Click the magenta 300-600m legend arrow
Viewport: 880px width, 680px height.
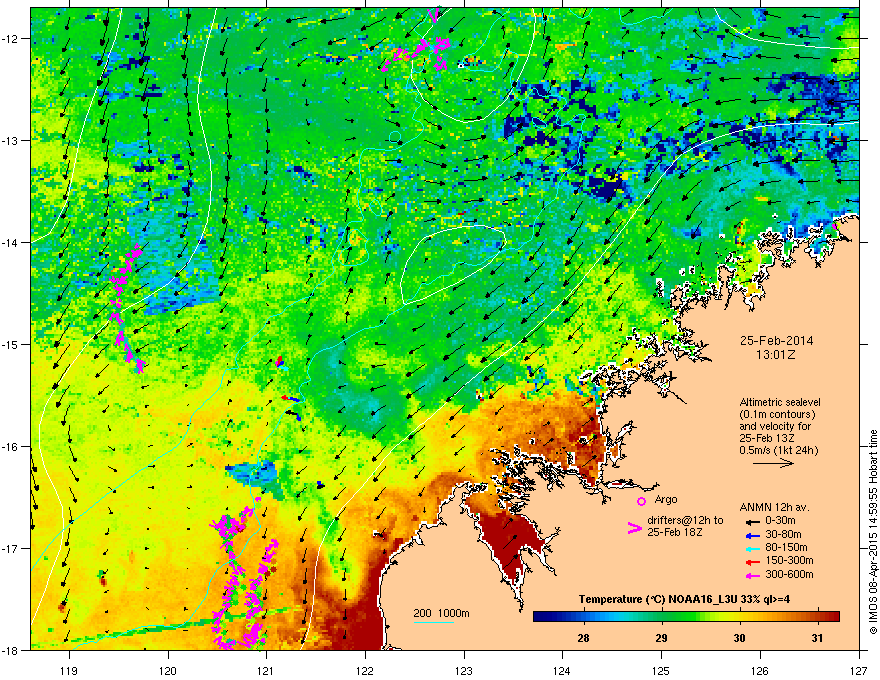[x=752, y=575]
